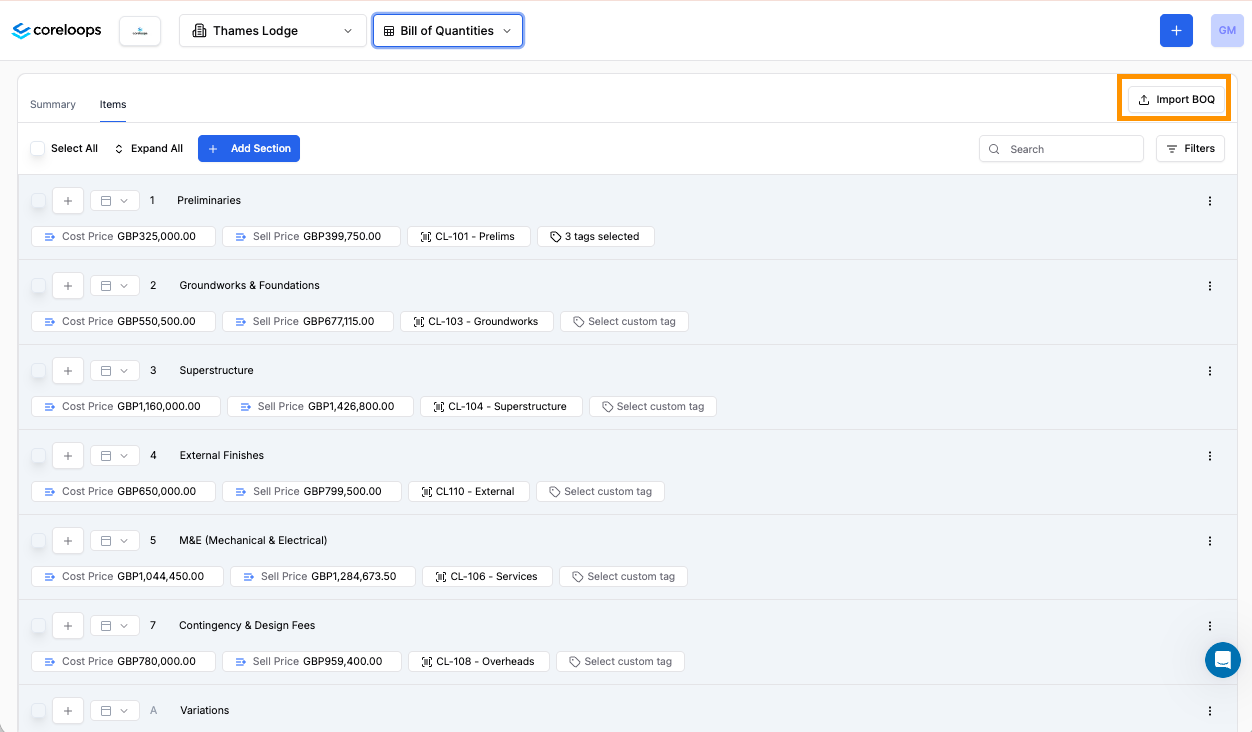
Task: Open the Bill of Quantities view dropdown
Action: coord(448,31)
